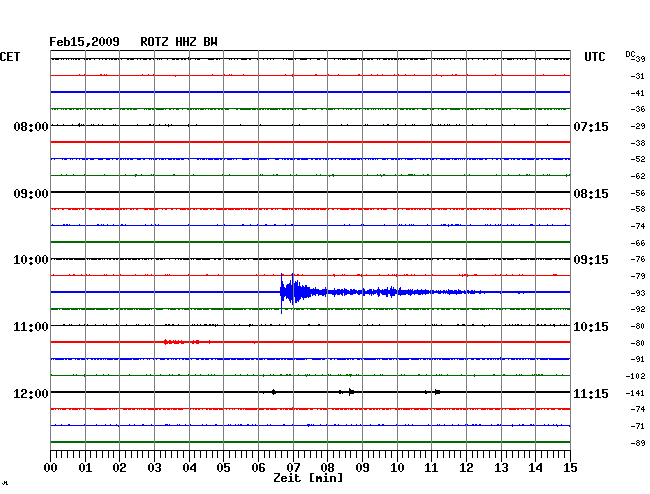Click the 06 minute axis tick label
The height and width of the screenshot is (494, 650).
258,468
